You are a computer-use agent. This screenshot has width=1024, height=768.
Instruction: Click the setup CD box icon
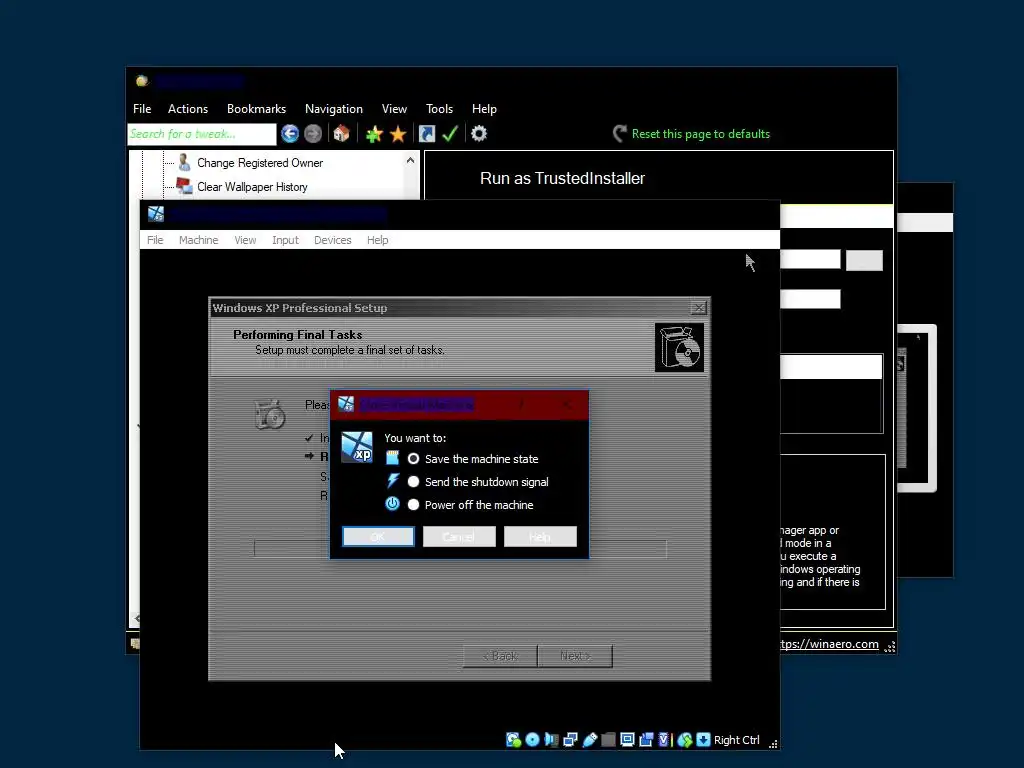click(x=679, y=347)
